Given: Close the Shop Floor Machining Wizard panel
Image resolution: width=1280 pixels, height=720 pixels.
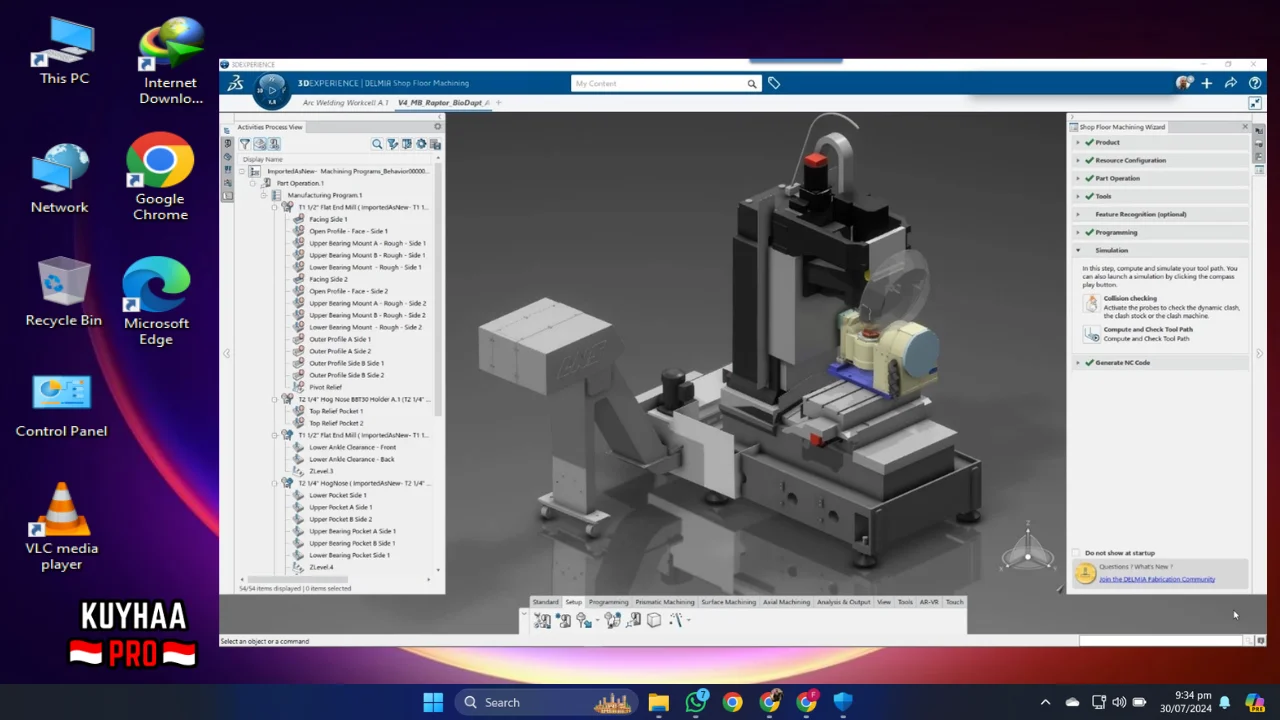Looking at the screenshot, I should coord(1245,127).
